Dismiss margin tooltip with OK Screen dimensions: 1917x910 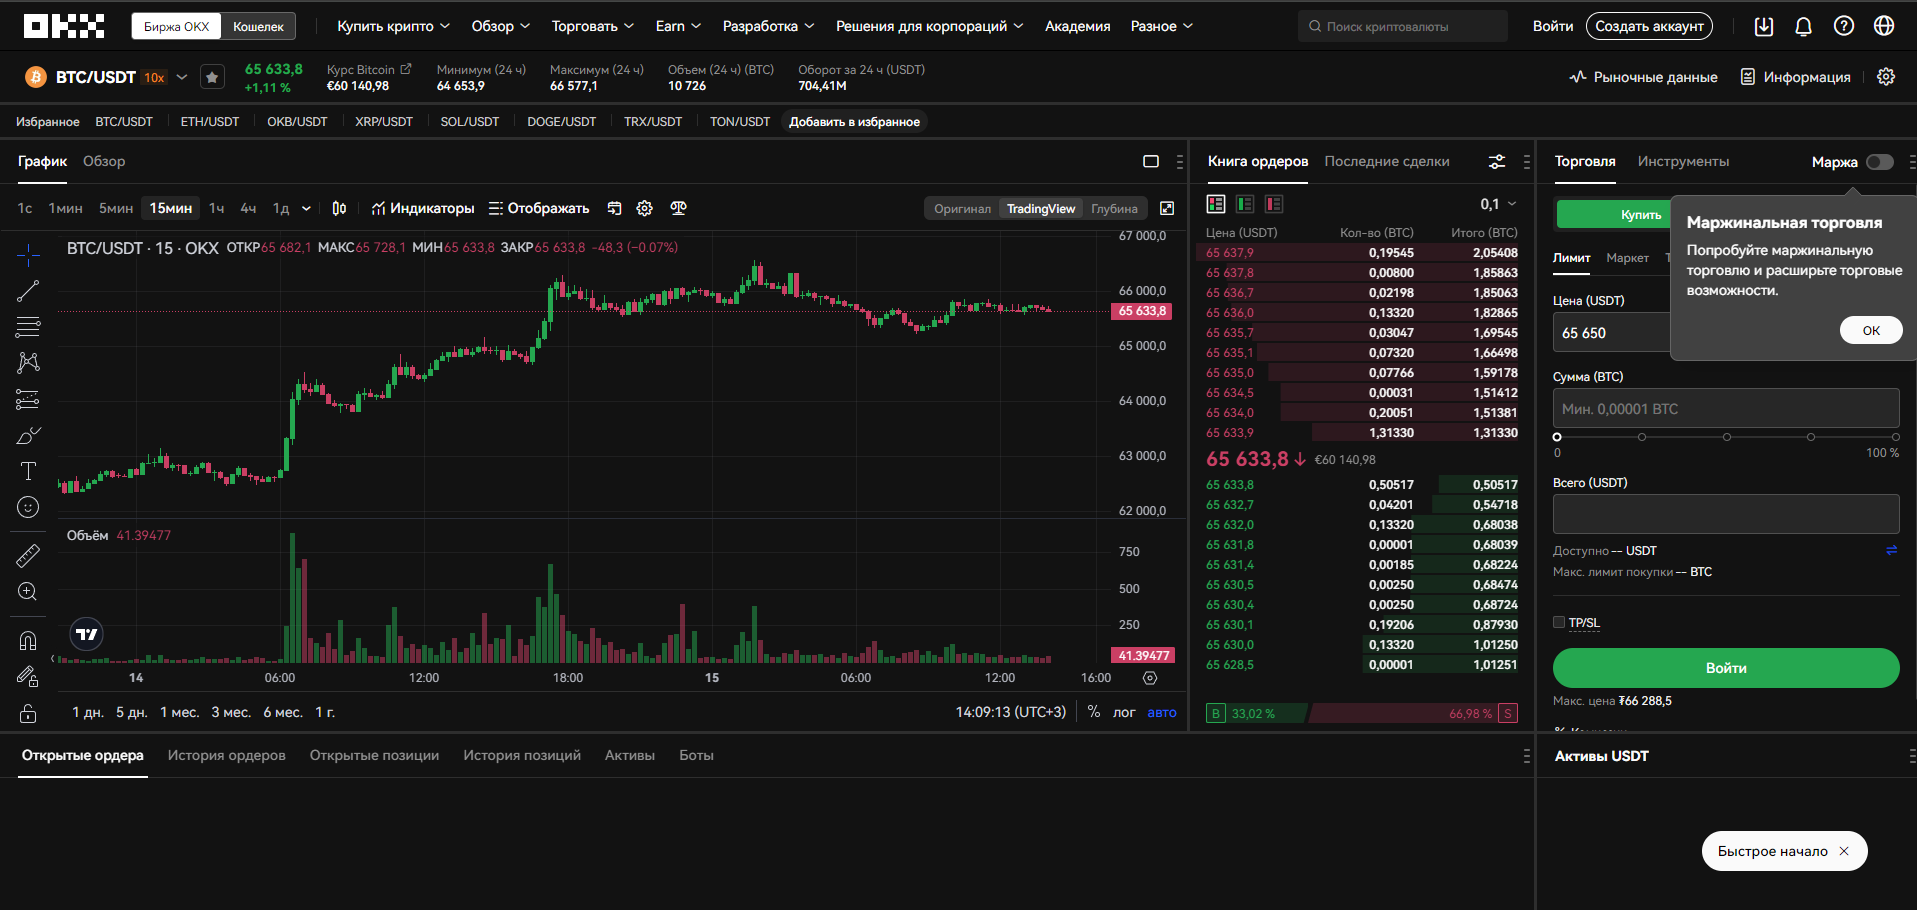pyautogui.click(x=1871, y=330)
